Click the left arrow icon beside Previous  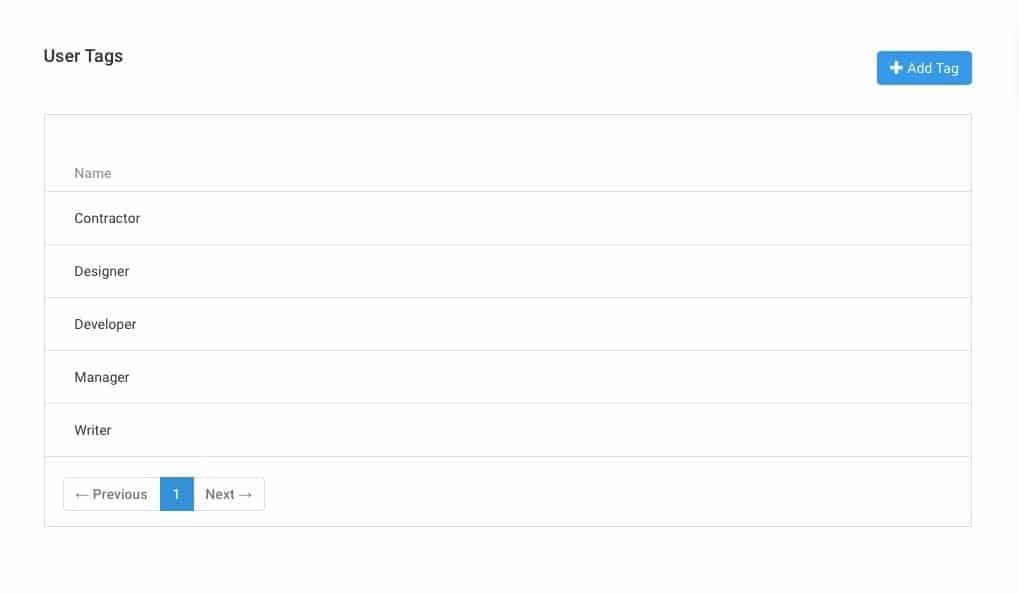pyautogui.click(x=82, y=495)
